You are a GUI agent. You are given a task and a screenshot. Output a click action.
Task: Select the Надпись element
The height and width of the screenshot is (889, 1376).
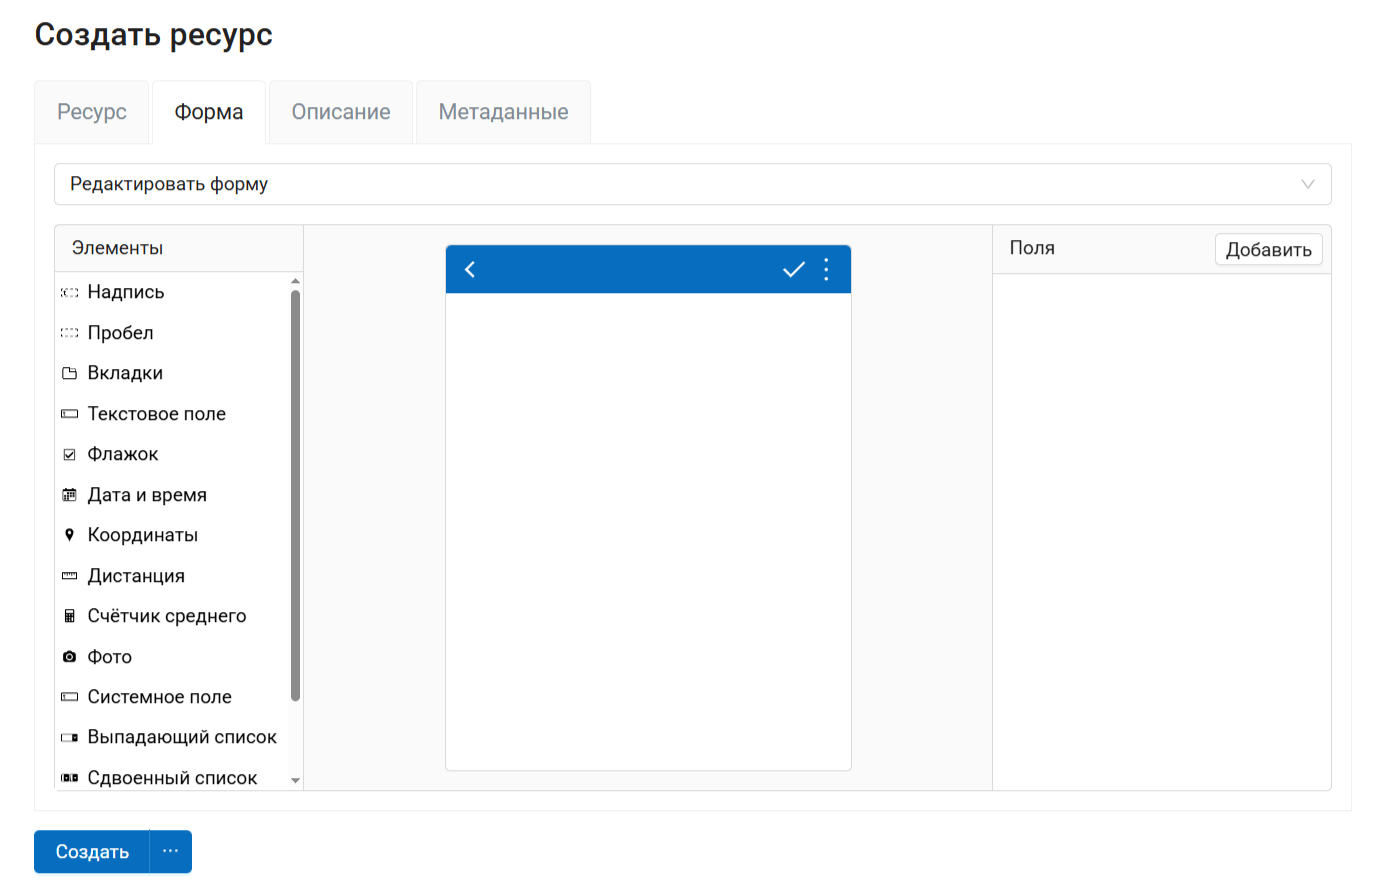click(x=127, y=291)
